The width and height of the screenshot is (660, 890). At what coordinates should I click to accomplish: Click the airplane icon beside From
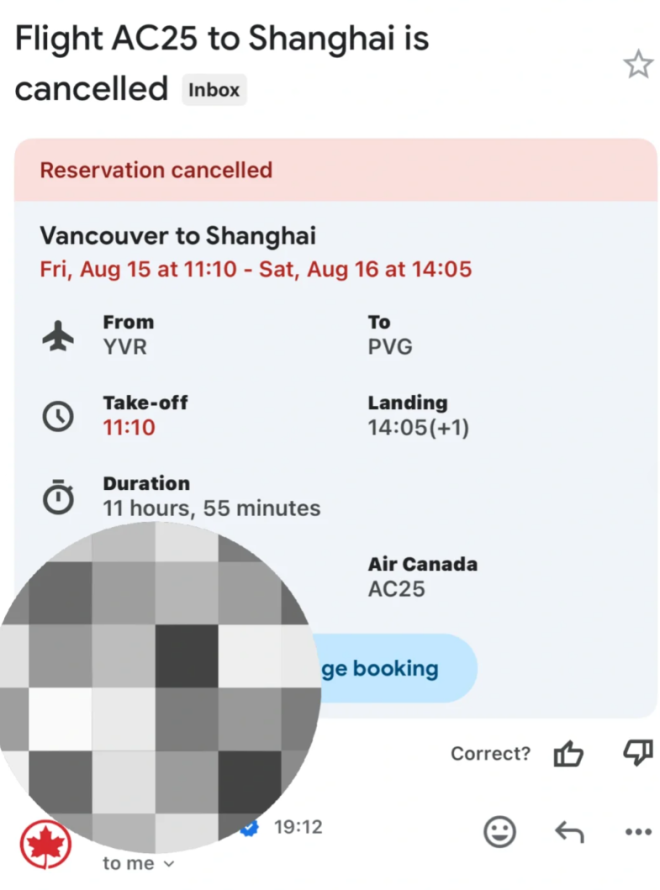(x=58, y=337)
